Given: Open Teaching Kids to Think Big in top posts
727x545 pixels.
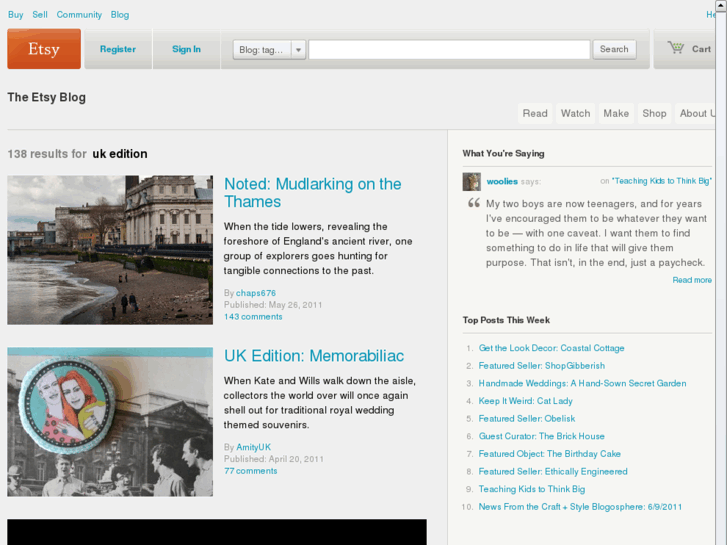Looking at the screenshot, I should [532, 489].
